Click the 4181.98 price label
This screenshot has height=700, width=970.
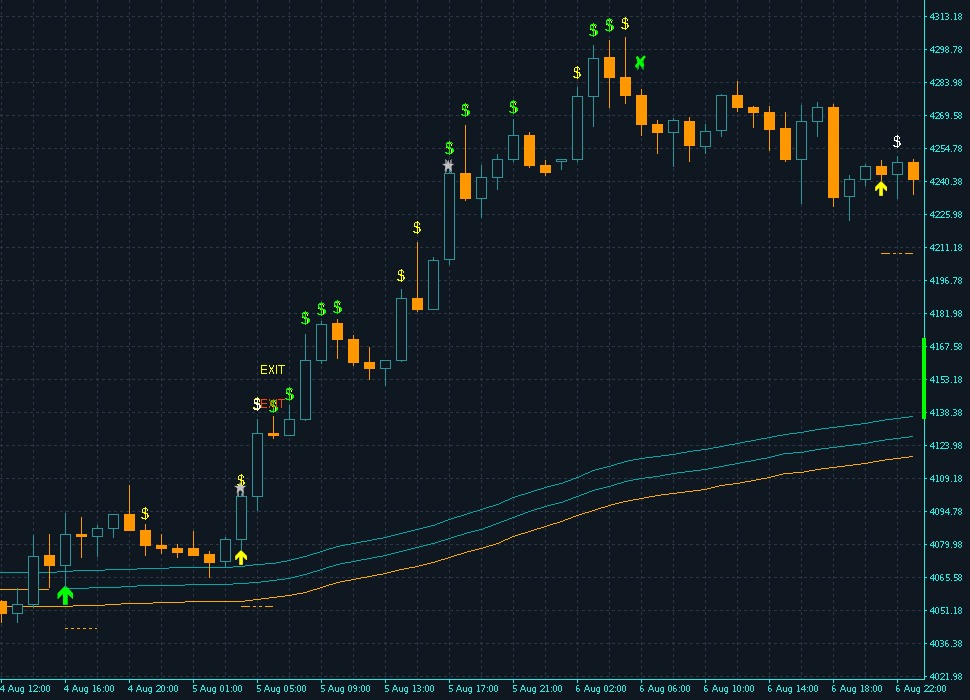pos(946,314)
